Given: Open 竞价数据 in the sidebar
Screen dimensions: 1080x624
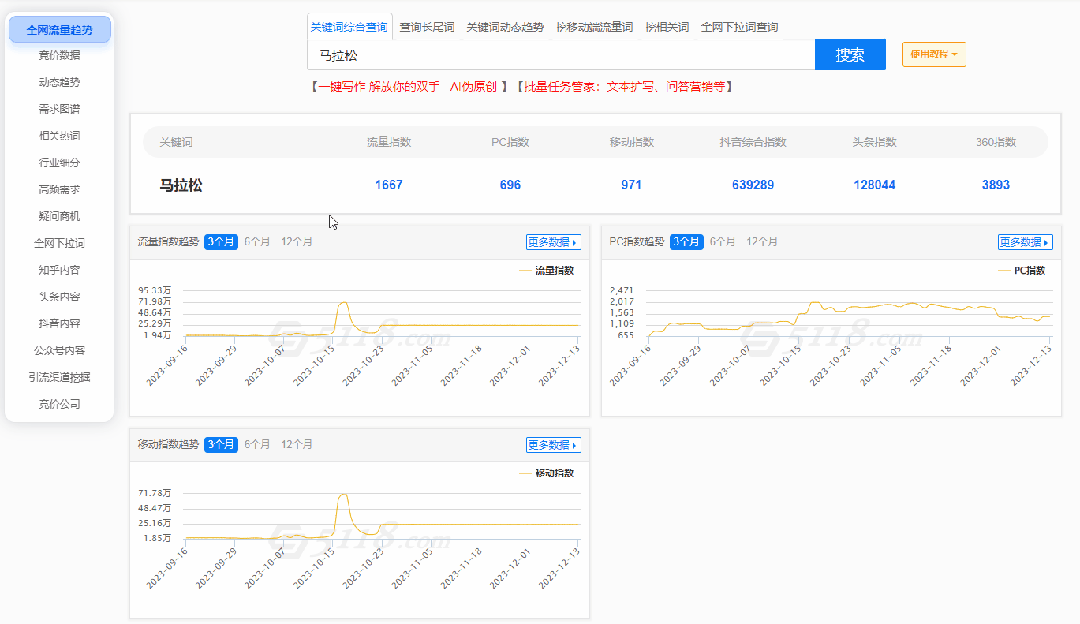Looking at the screenshot, I should point(59,55).
